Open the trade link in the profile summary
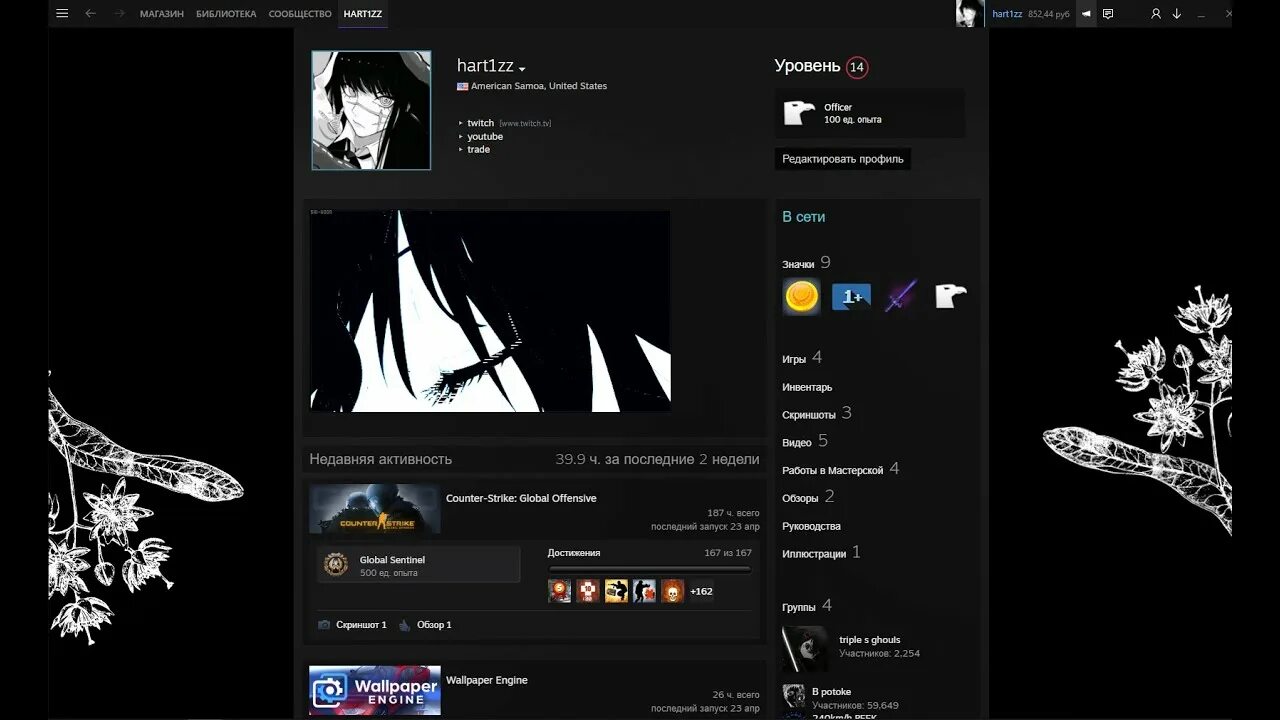 click(x=478, y=149)
